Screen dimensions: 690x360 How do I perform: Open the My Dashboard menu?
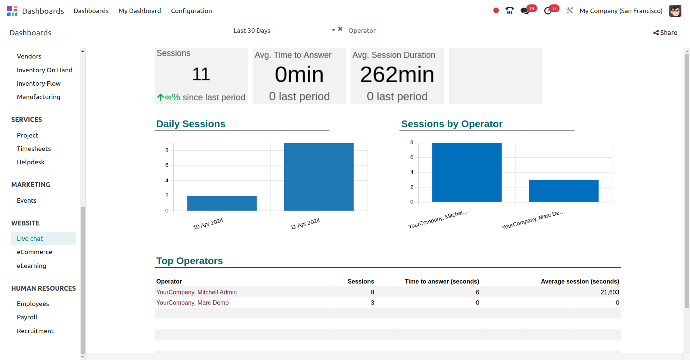coord(139,11)
